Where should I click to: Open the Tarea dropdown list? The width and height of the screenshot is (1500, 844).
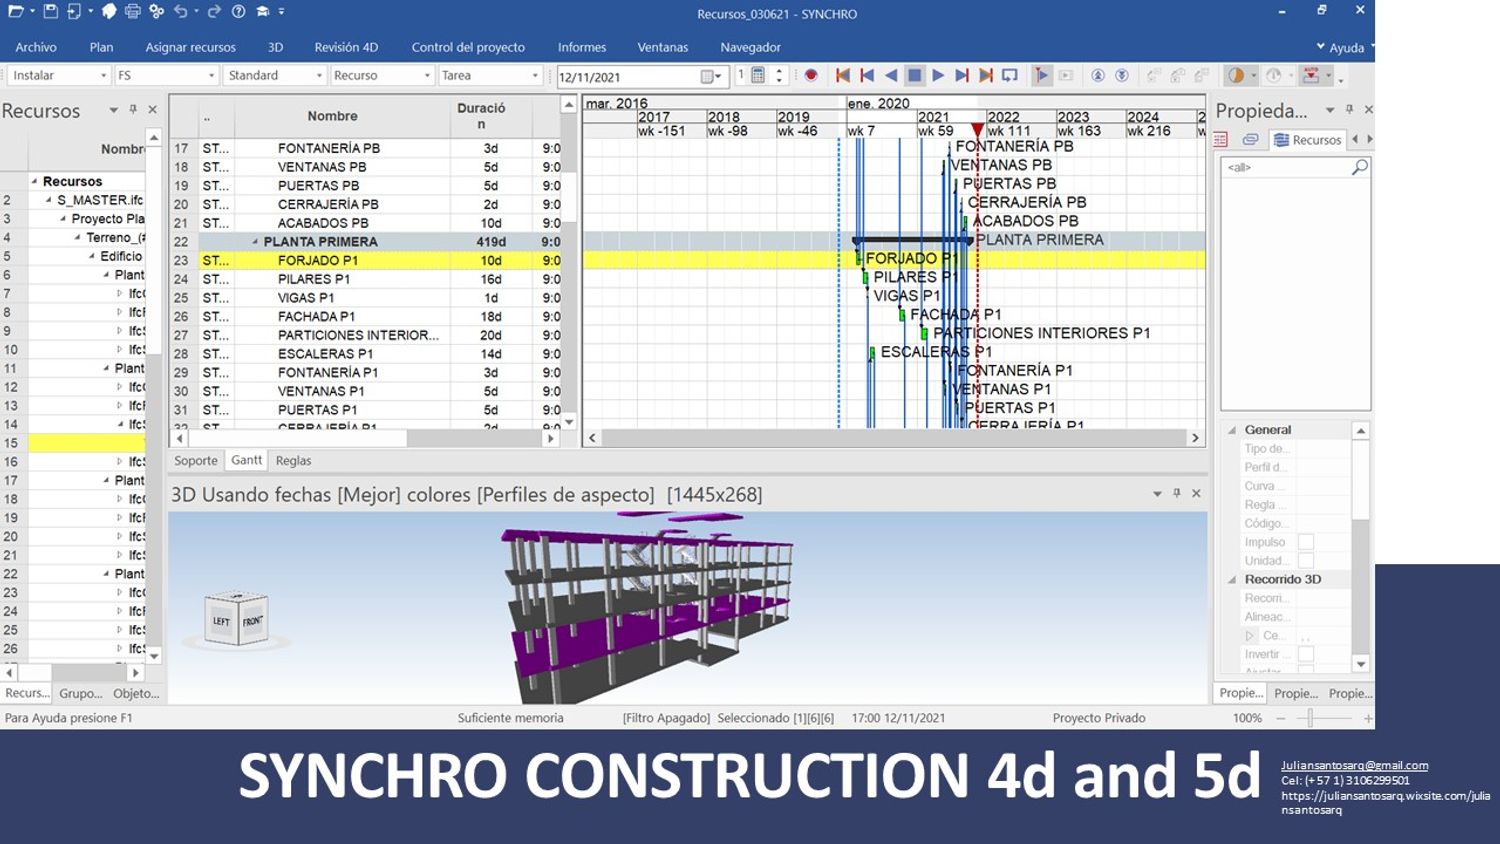(x=534, y=76)
